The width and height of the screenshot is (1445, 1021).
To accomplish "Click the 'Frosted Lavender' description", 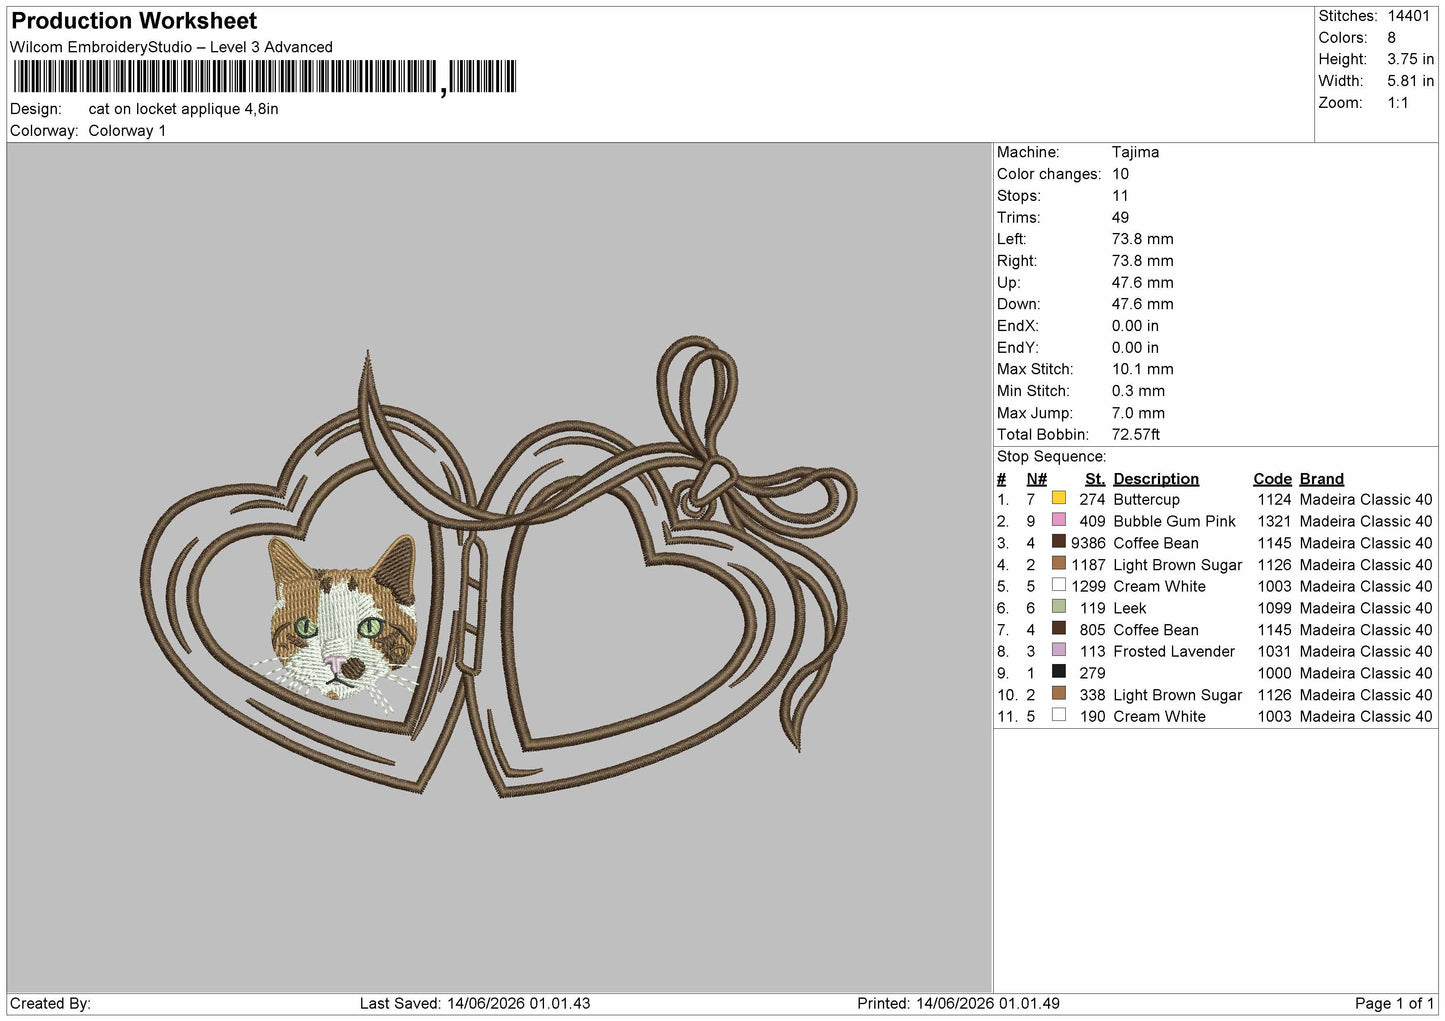I will pos(1174,651).
